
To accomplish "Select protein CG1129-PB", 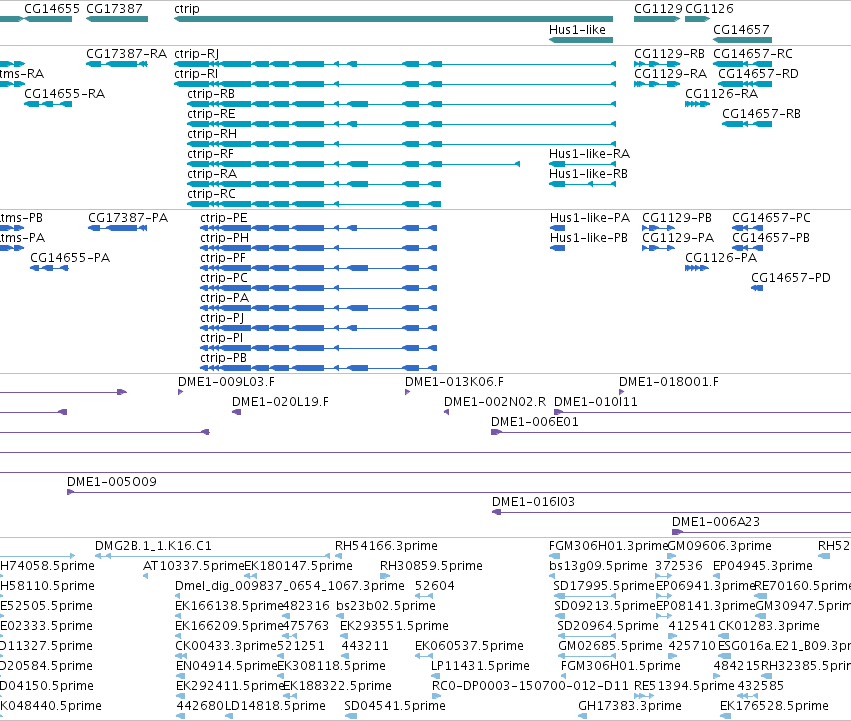I will pos(677,218).
